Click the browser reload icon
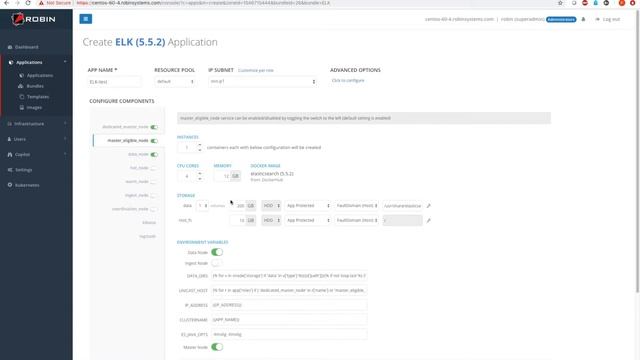This screenshot has width=640, height=360. tap(28, 3)
